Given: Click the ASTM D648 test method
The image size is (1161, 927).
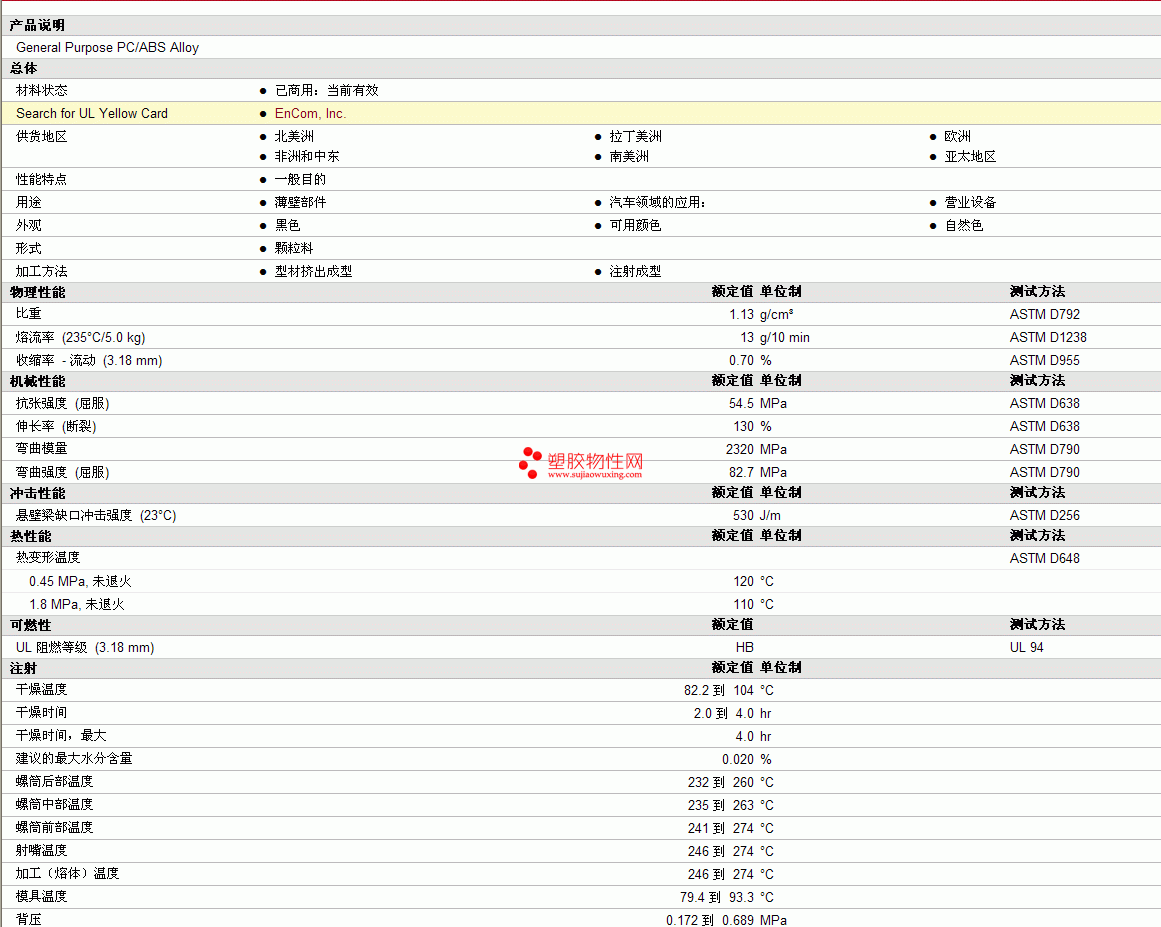Looking at the screenshot, I should coord(1045,558).
